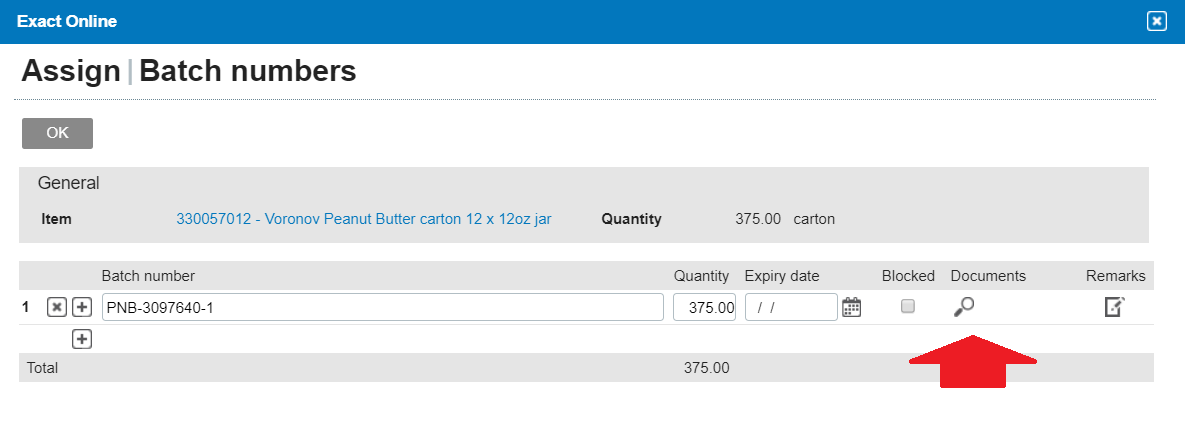Click the Expiry date column header
Screen dimensions: 1185x440
coord(781,276)
